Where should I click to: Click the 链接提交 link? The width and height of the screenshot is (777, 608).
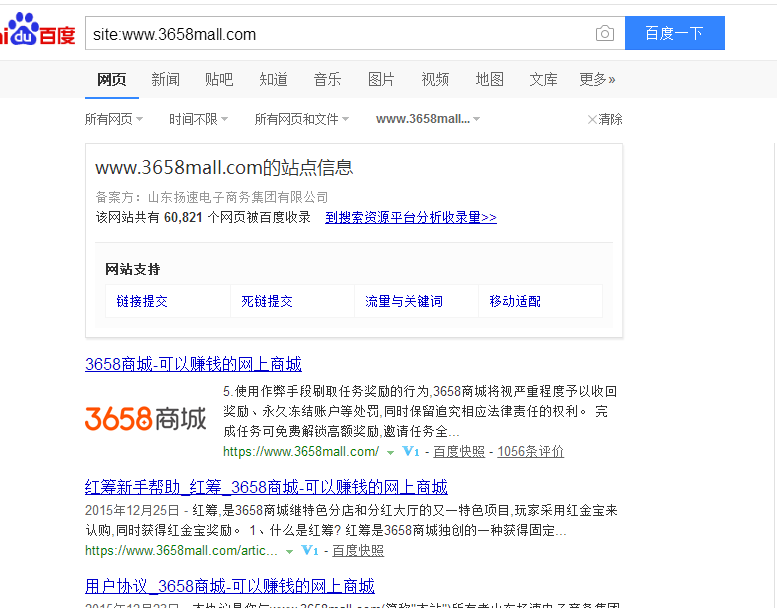point(142,301)
